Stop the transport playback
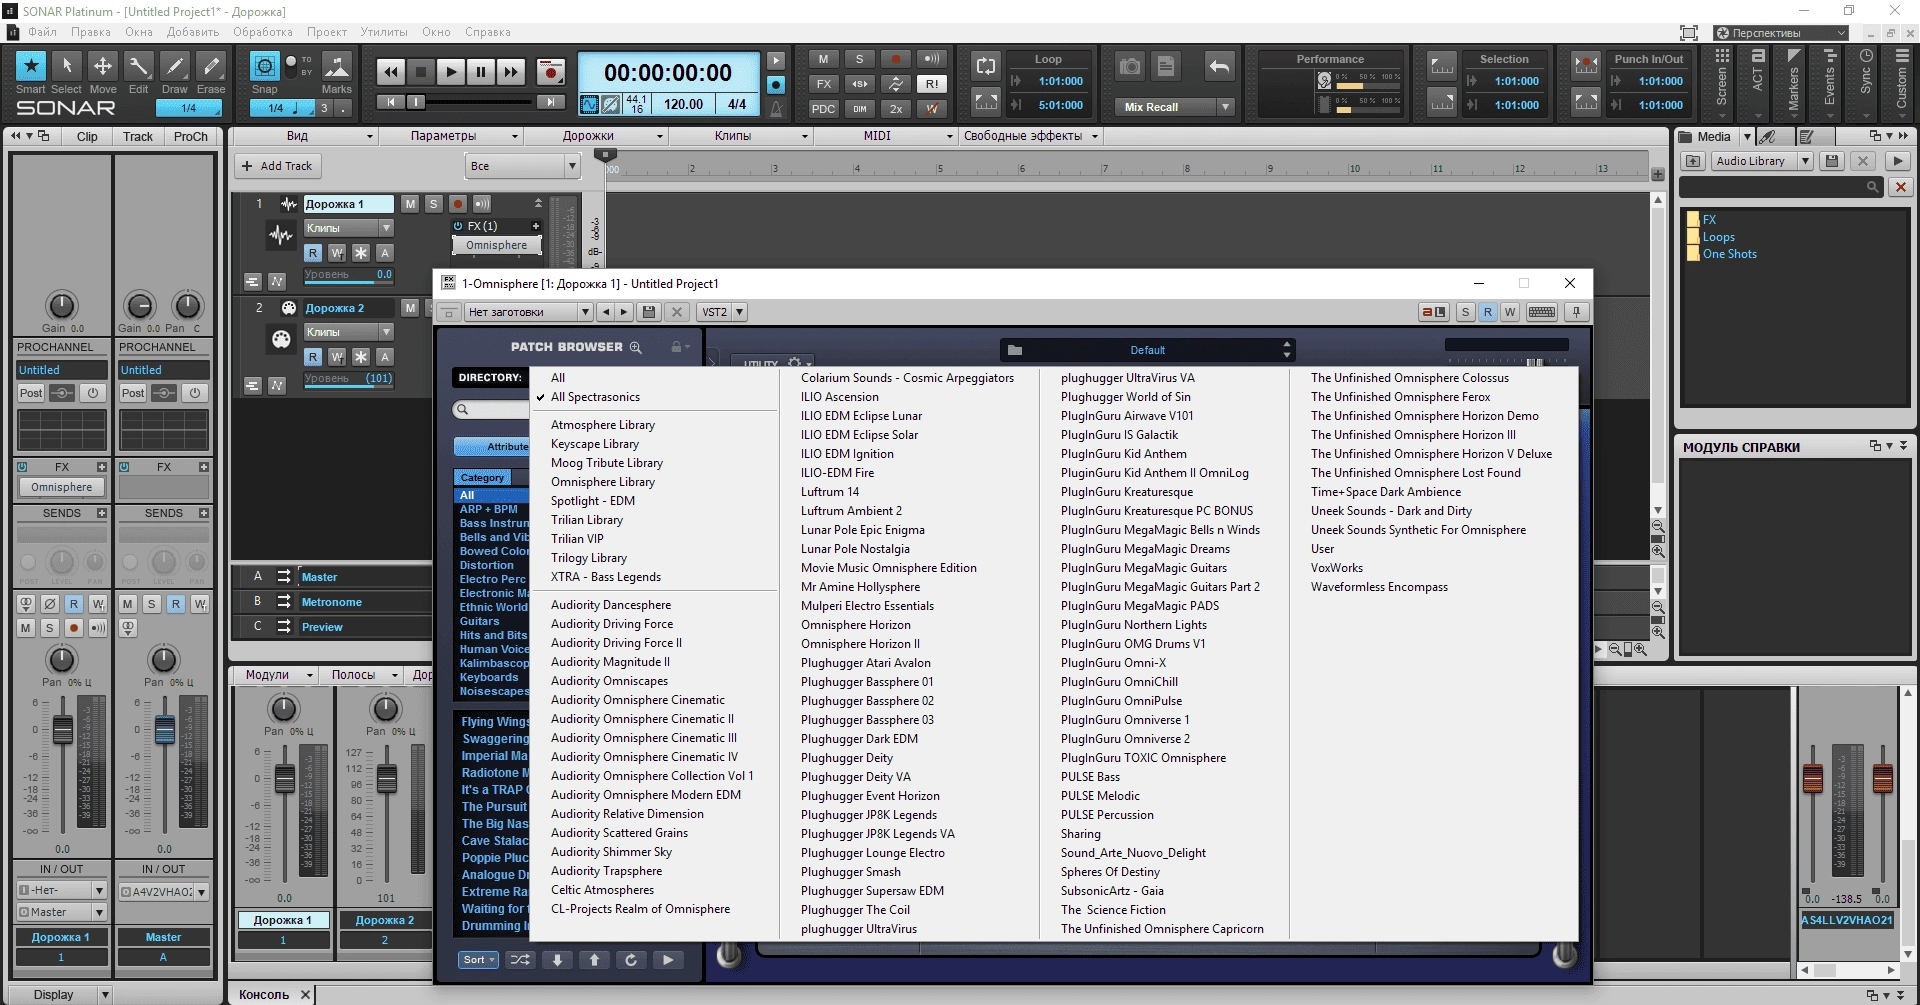This screenshot has width=1920, height=1005. [421, 72]
